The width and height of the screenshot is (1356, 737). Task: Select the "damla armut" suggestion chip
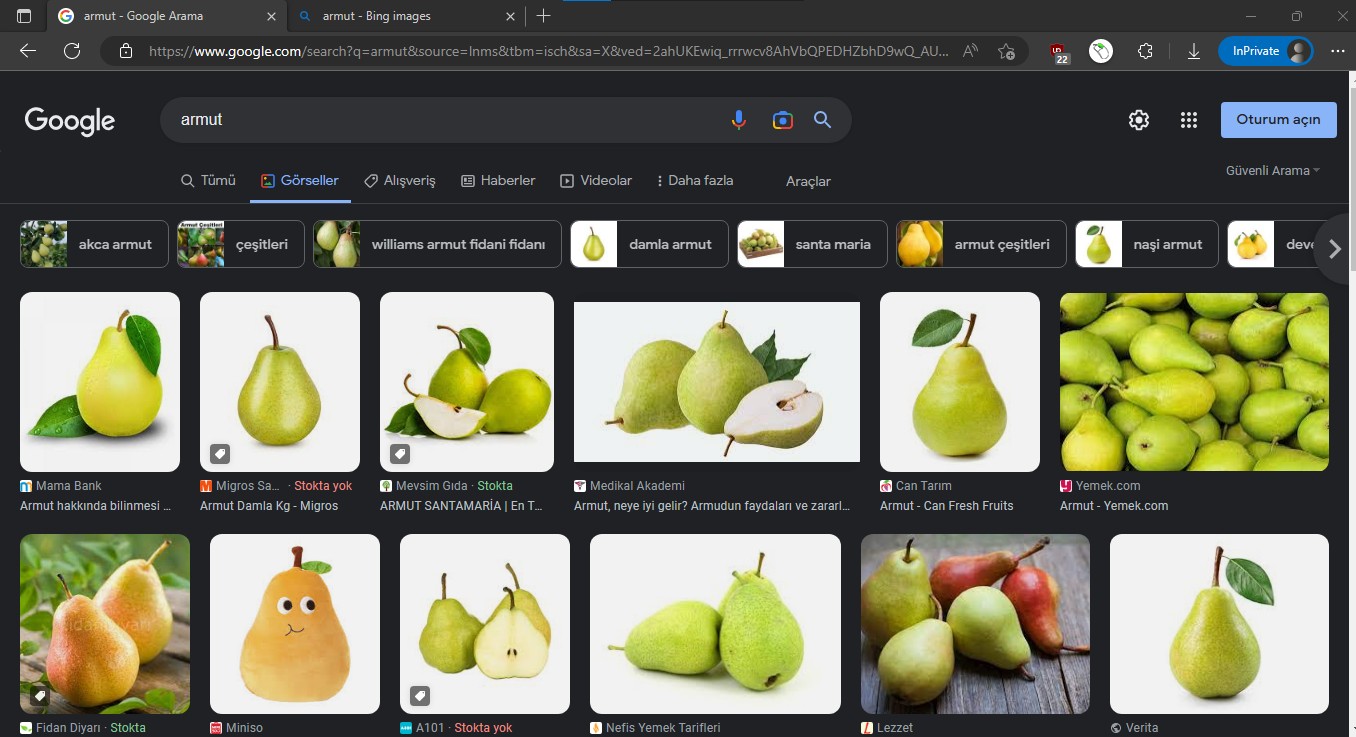(x=648, y=244)
